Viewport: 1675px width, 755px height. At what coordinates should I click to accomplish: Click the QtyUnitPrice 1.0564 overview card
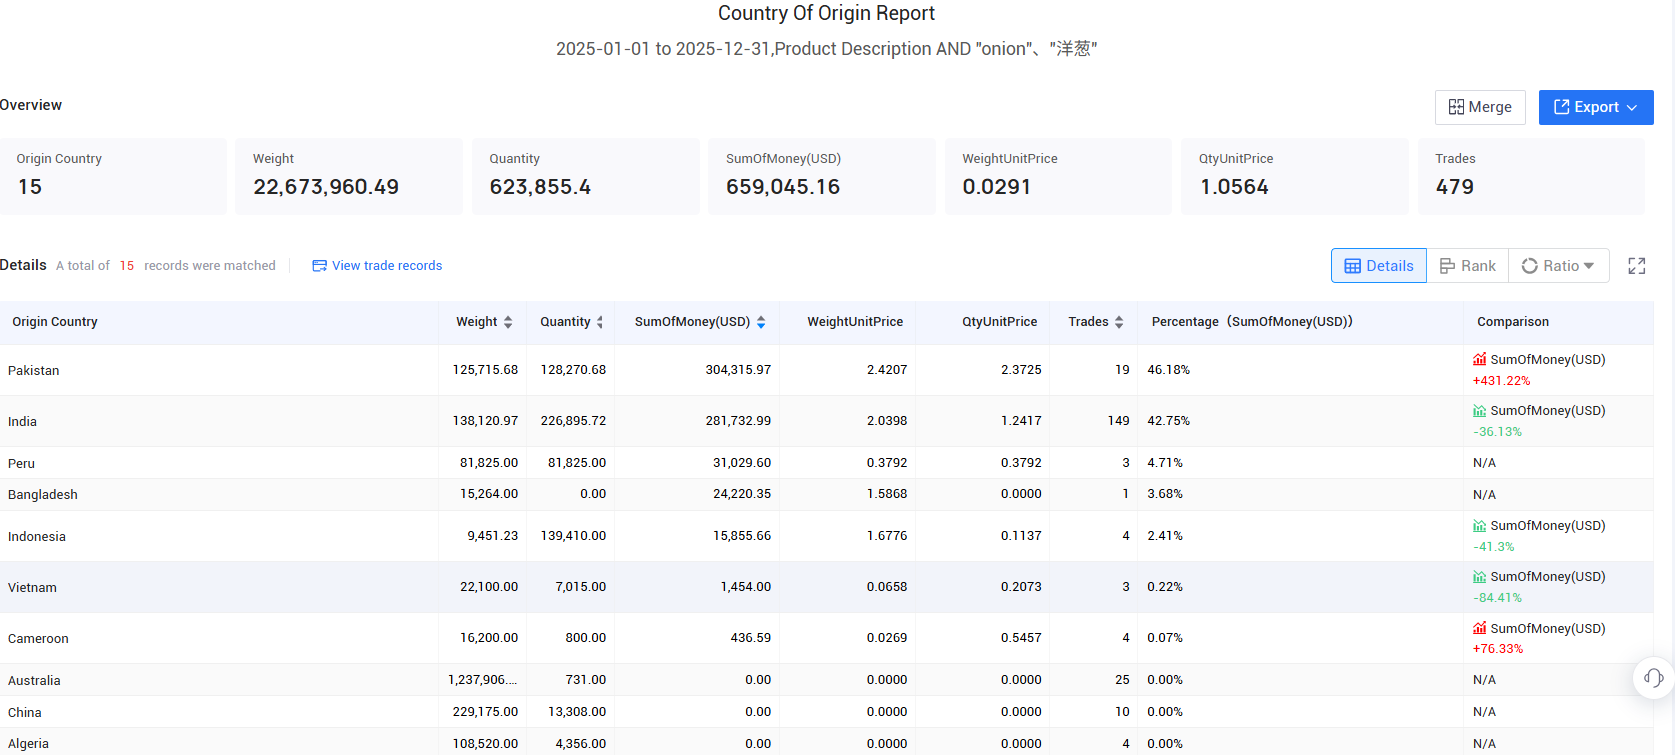coord(1295,176)
